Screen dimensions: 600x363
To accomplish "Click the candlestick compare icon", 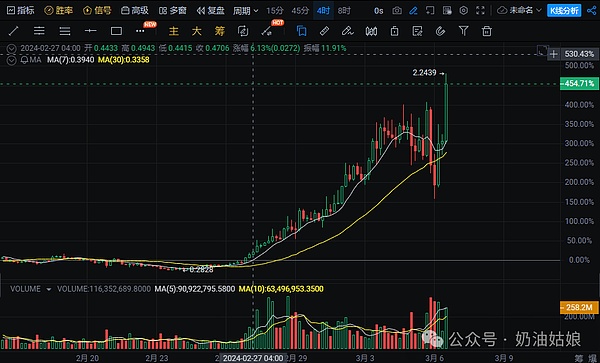I will pyautogui.click(x=371, y=31).
